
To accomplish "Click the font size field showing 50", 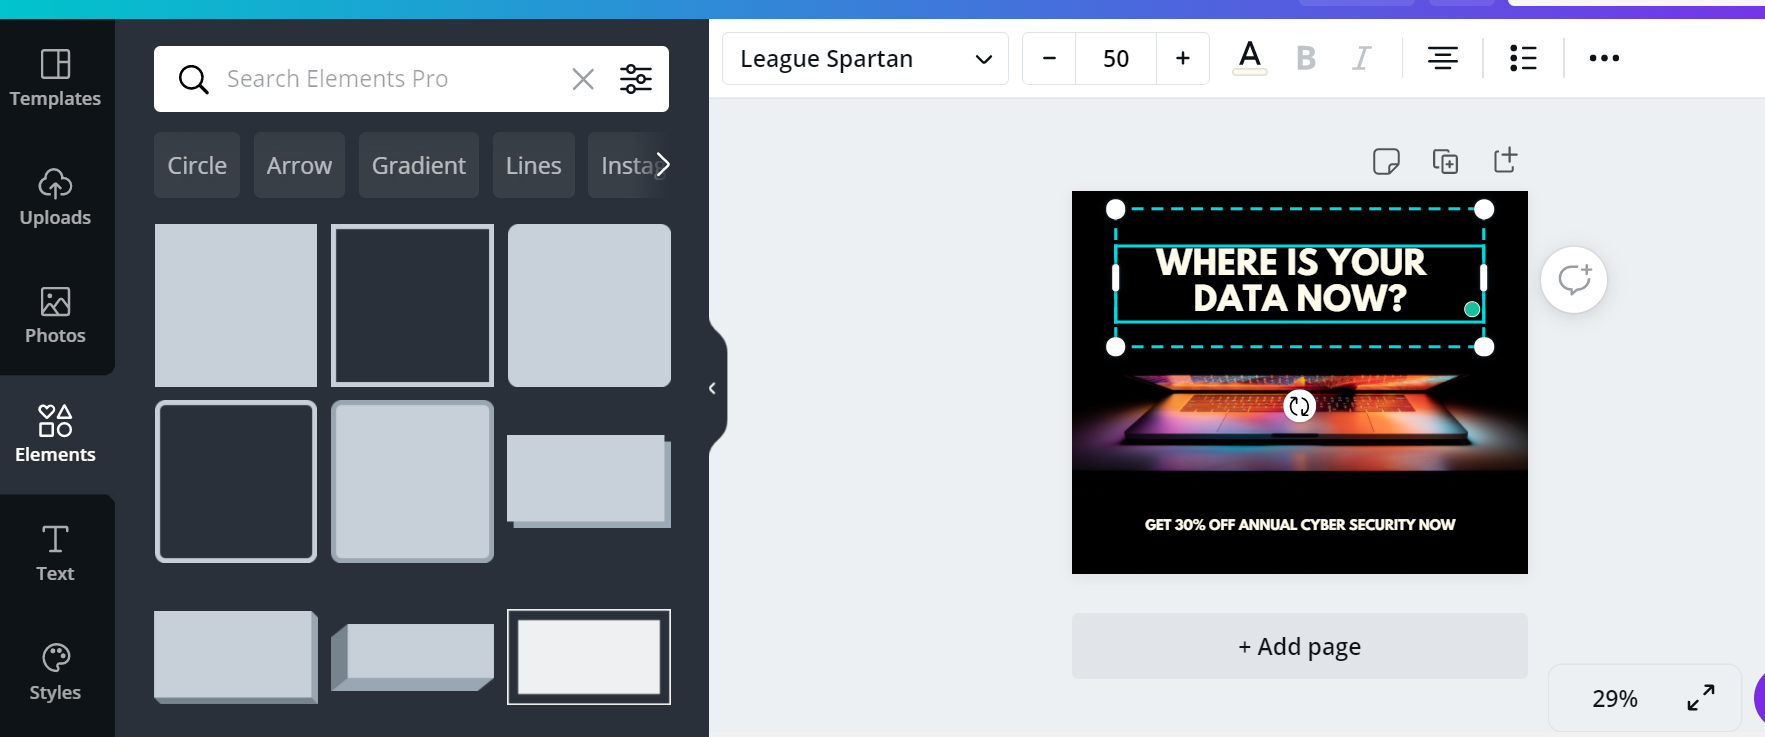I will [x=1116, y=59].
